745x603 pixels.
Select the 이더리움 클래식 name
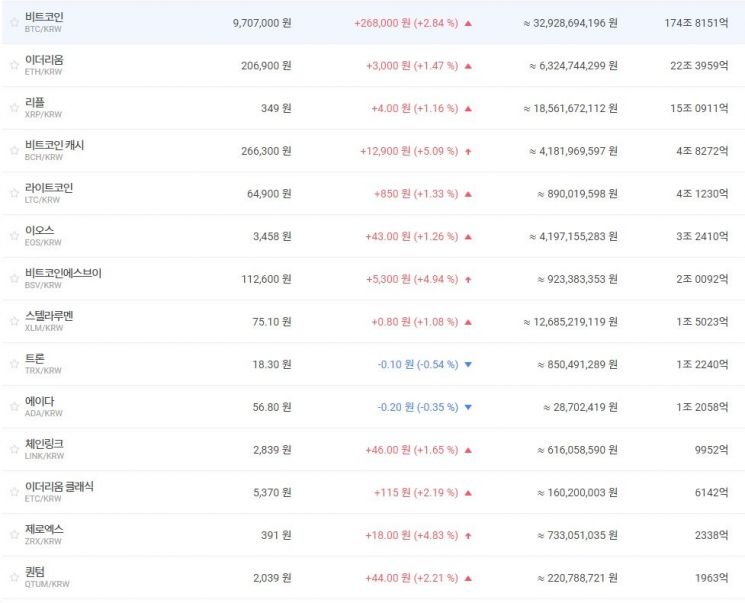tap(59, 487)
